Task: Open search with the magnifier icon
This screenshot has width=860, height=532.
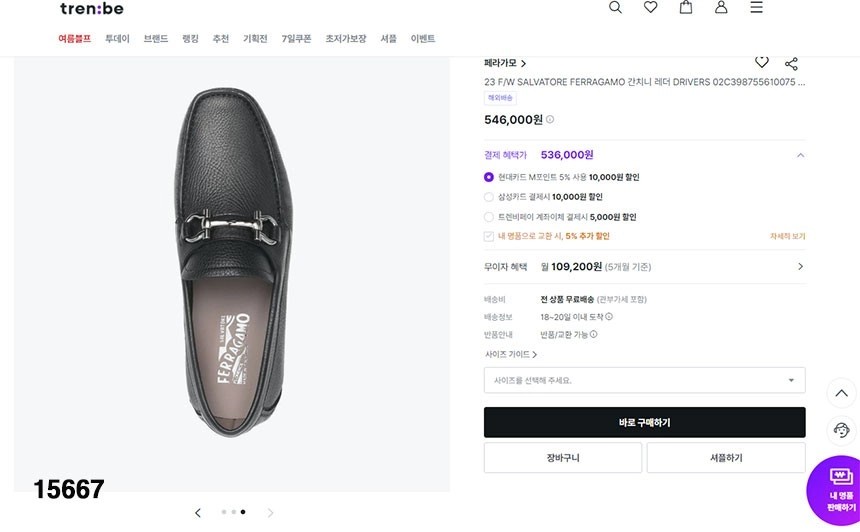Action: (615, 7)
